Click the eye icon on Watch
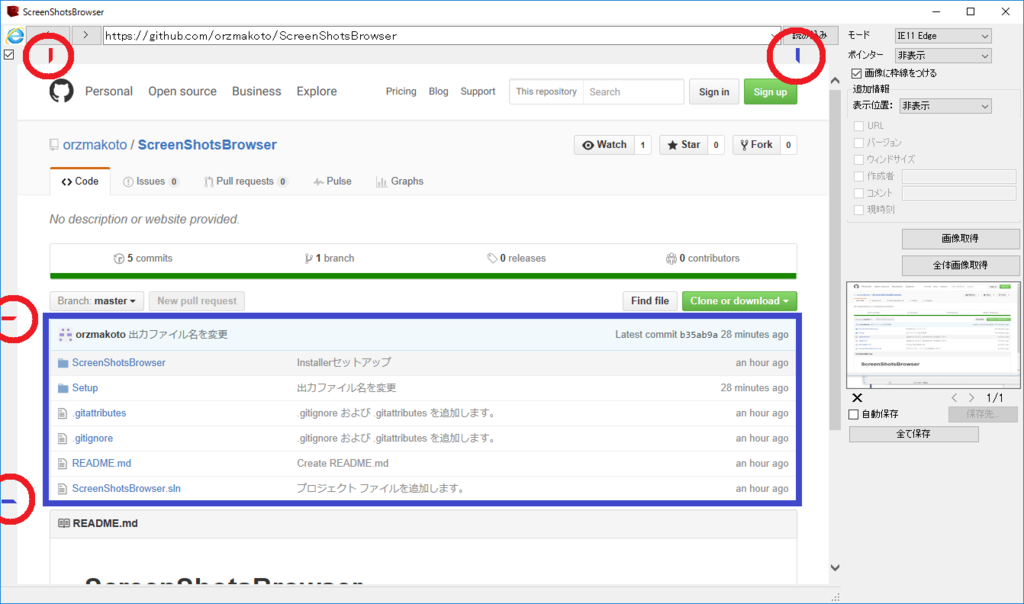 [588, 145]
